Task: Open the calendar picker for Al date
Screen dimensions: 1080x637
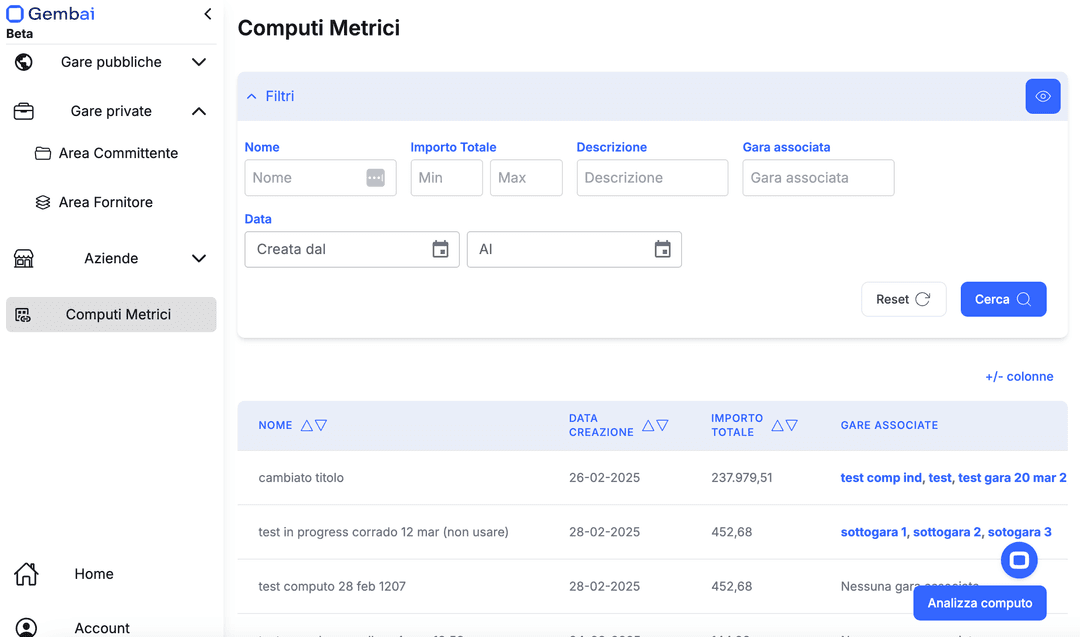Action: coord(662,249)
